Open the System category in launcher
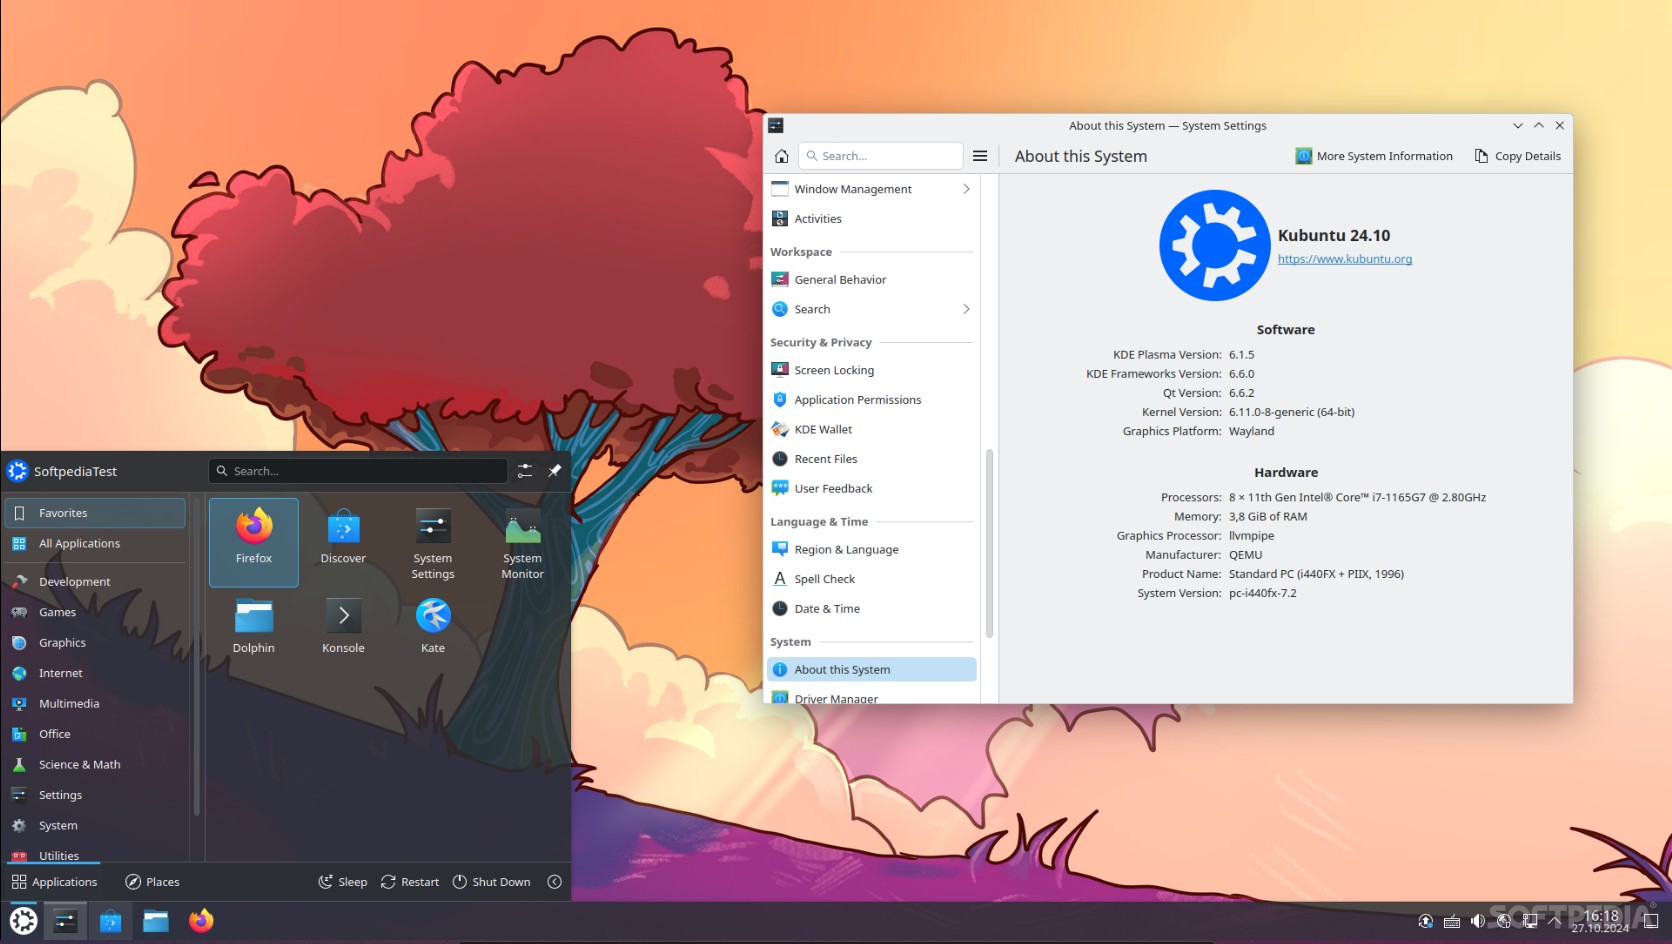This screenshot has height=944, width=1672. click(95, 826)
